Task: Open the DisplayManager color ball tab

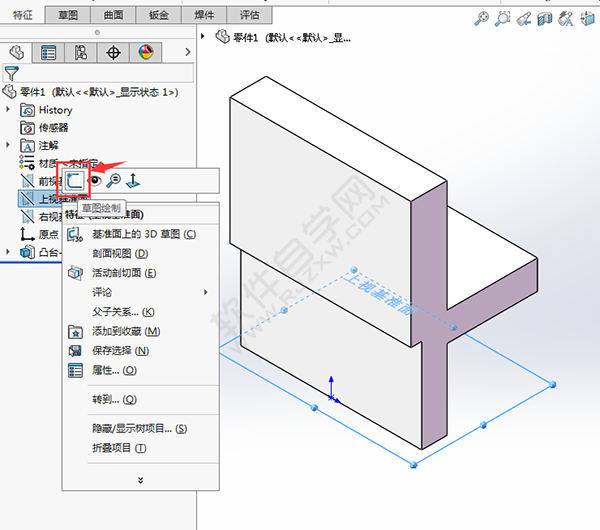Action: click(146, 52)
